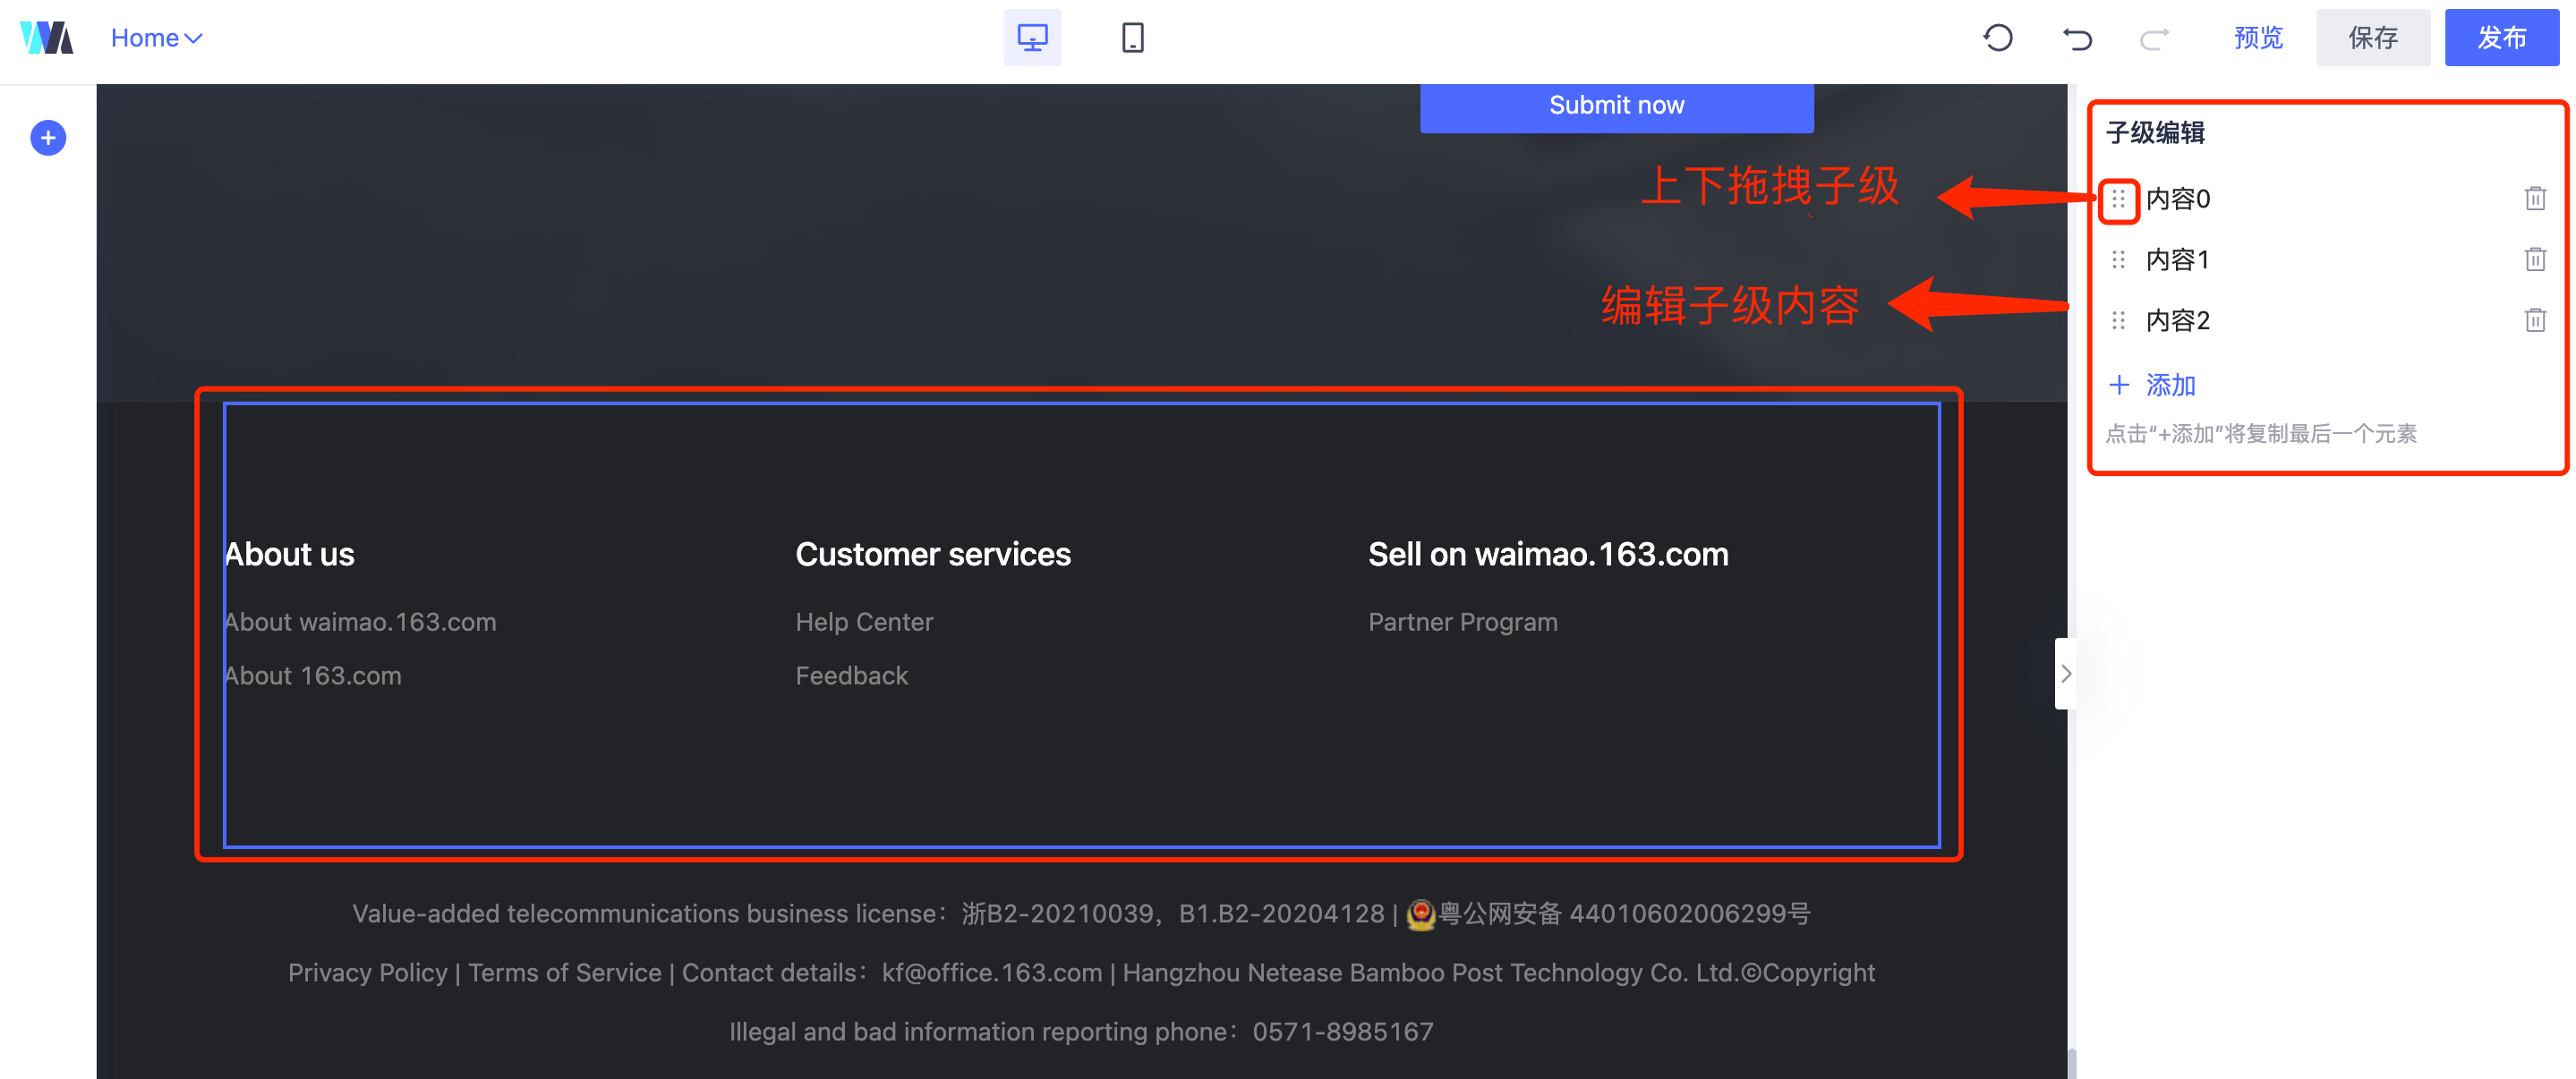The image size is (2576, 1079).
Task: Click the reset history icon
Action: pyautogui.click(x=1997, y=38)
